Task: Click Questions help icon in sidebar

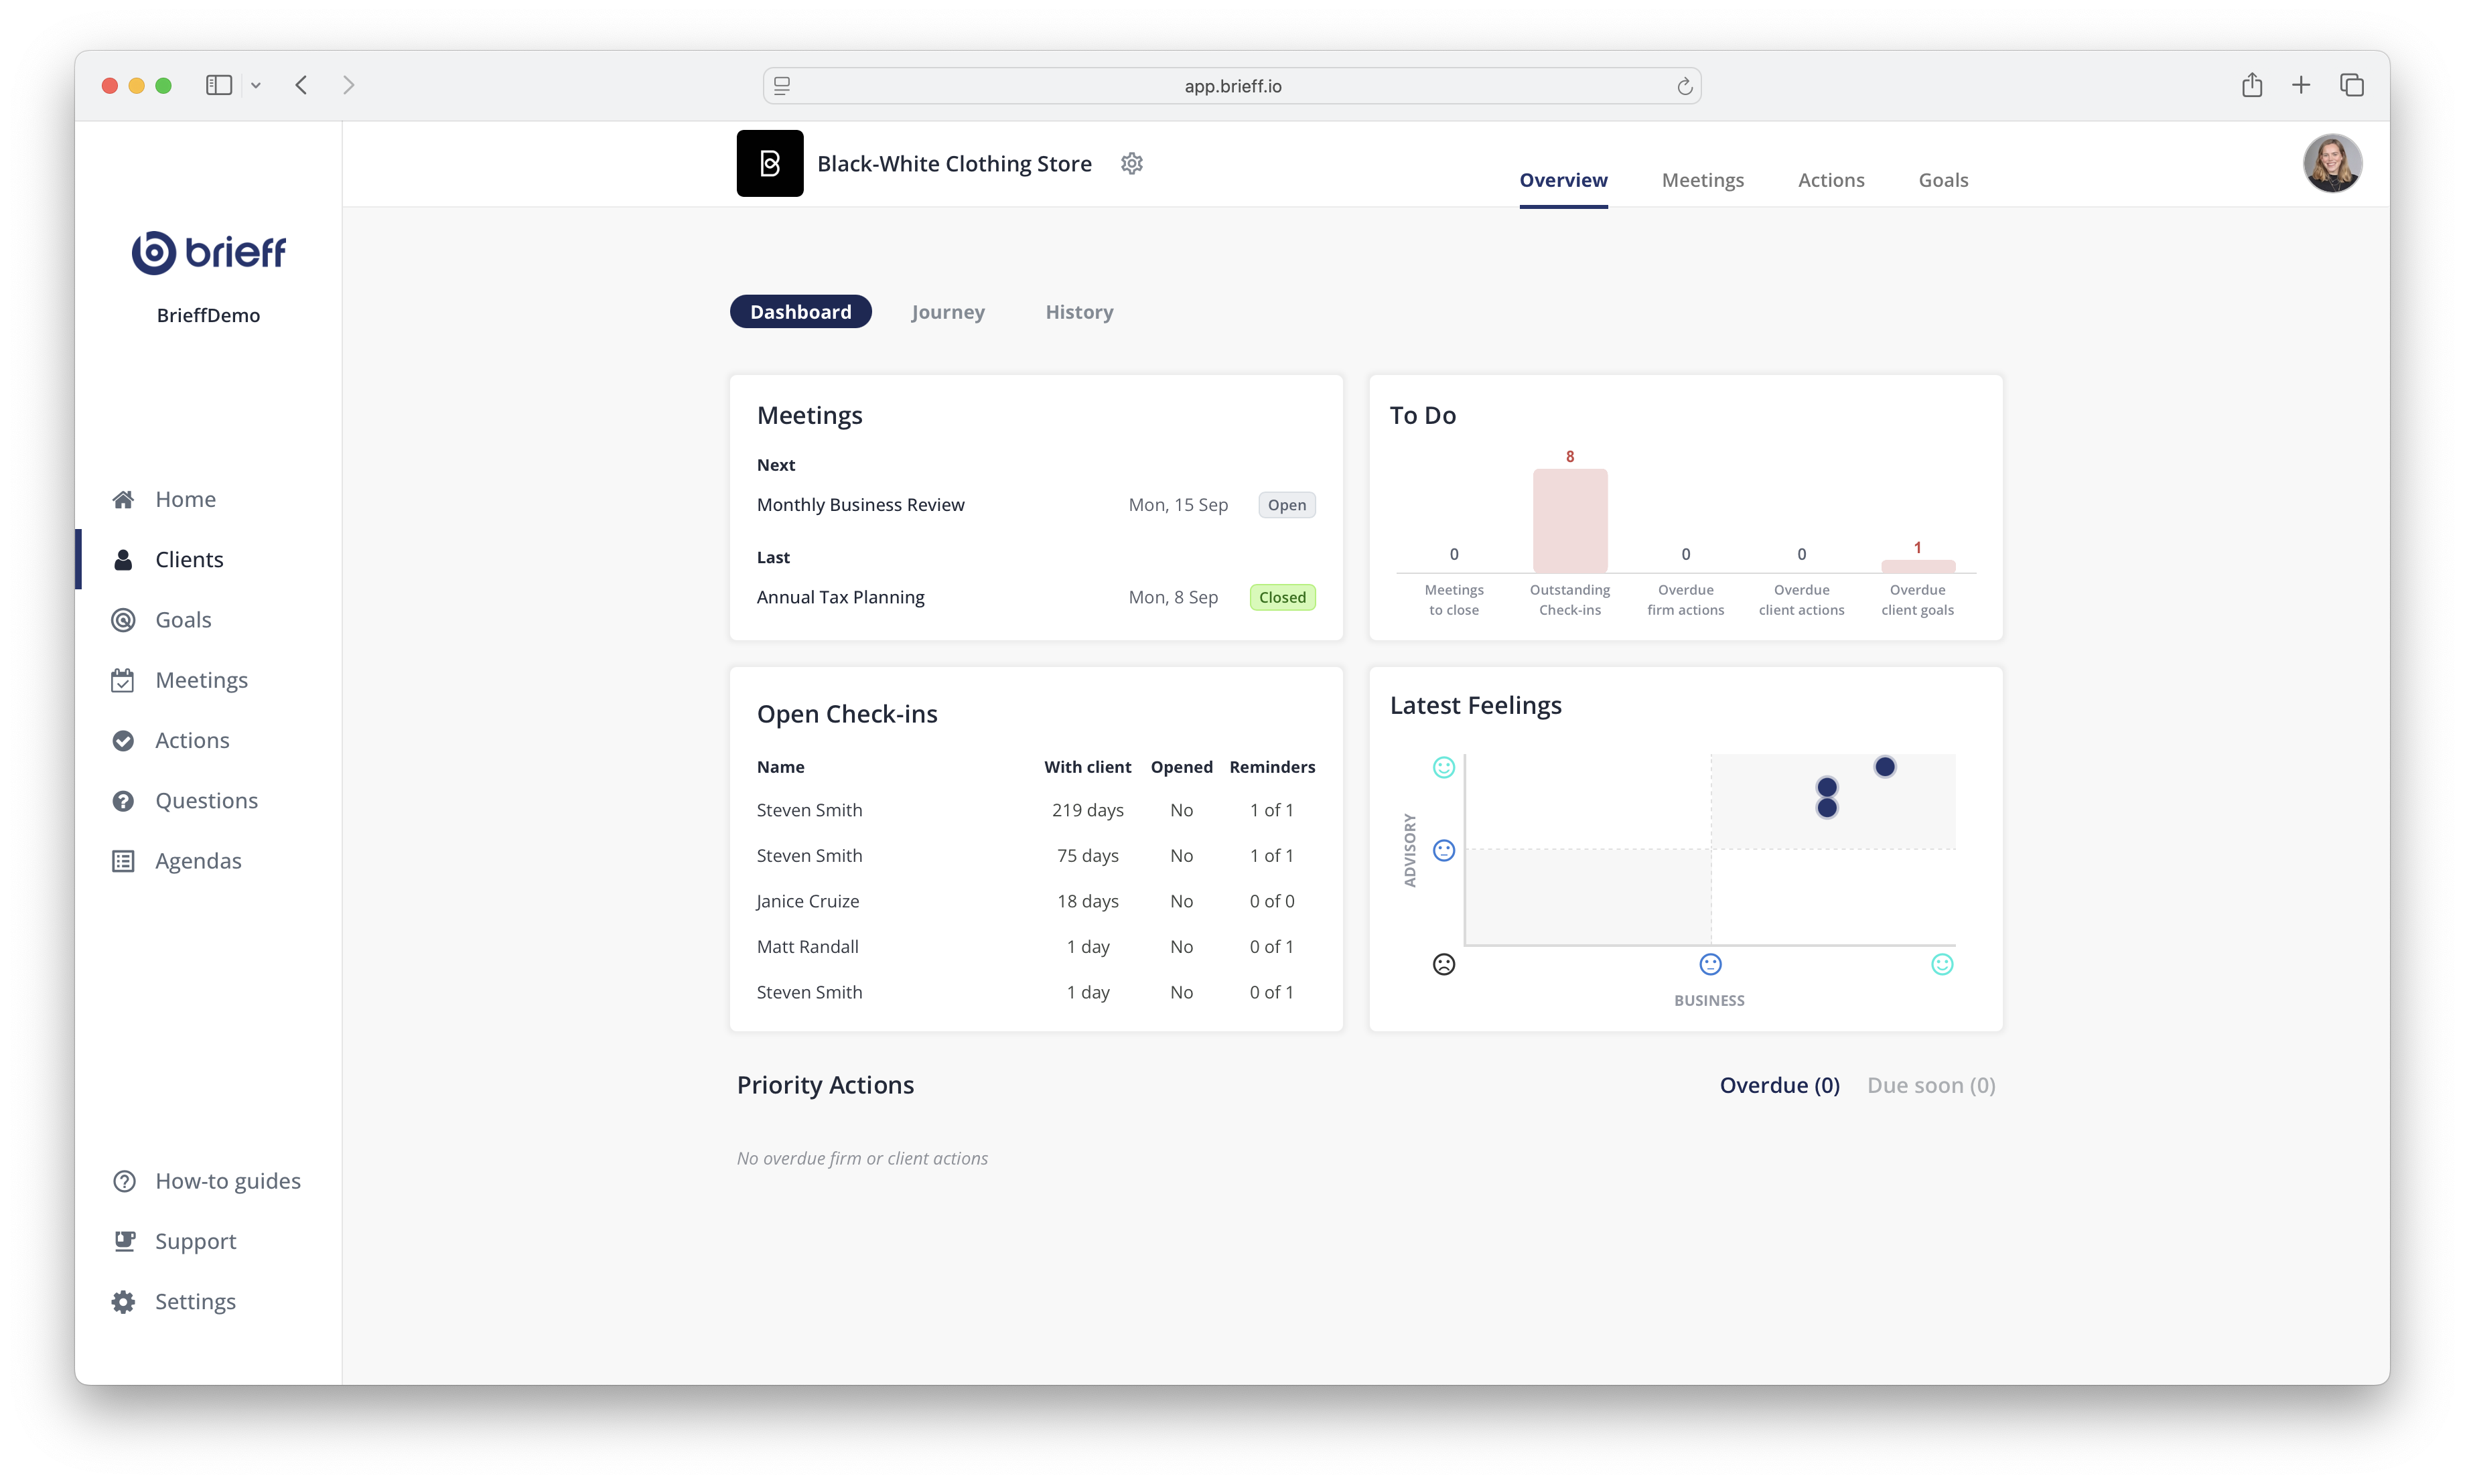Action: tap(123, 801)
